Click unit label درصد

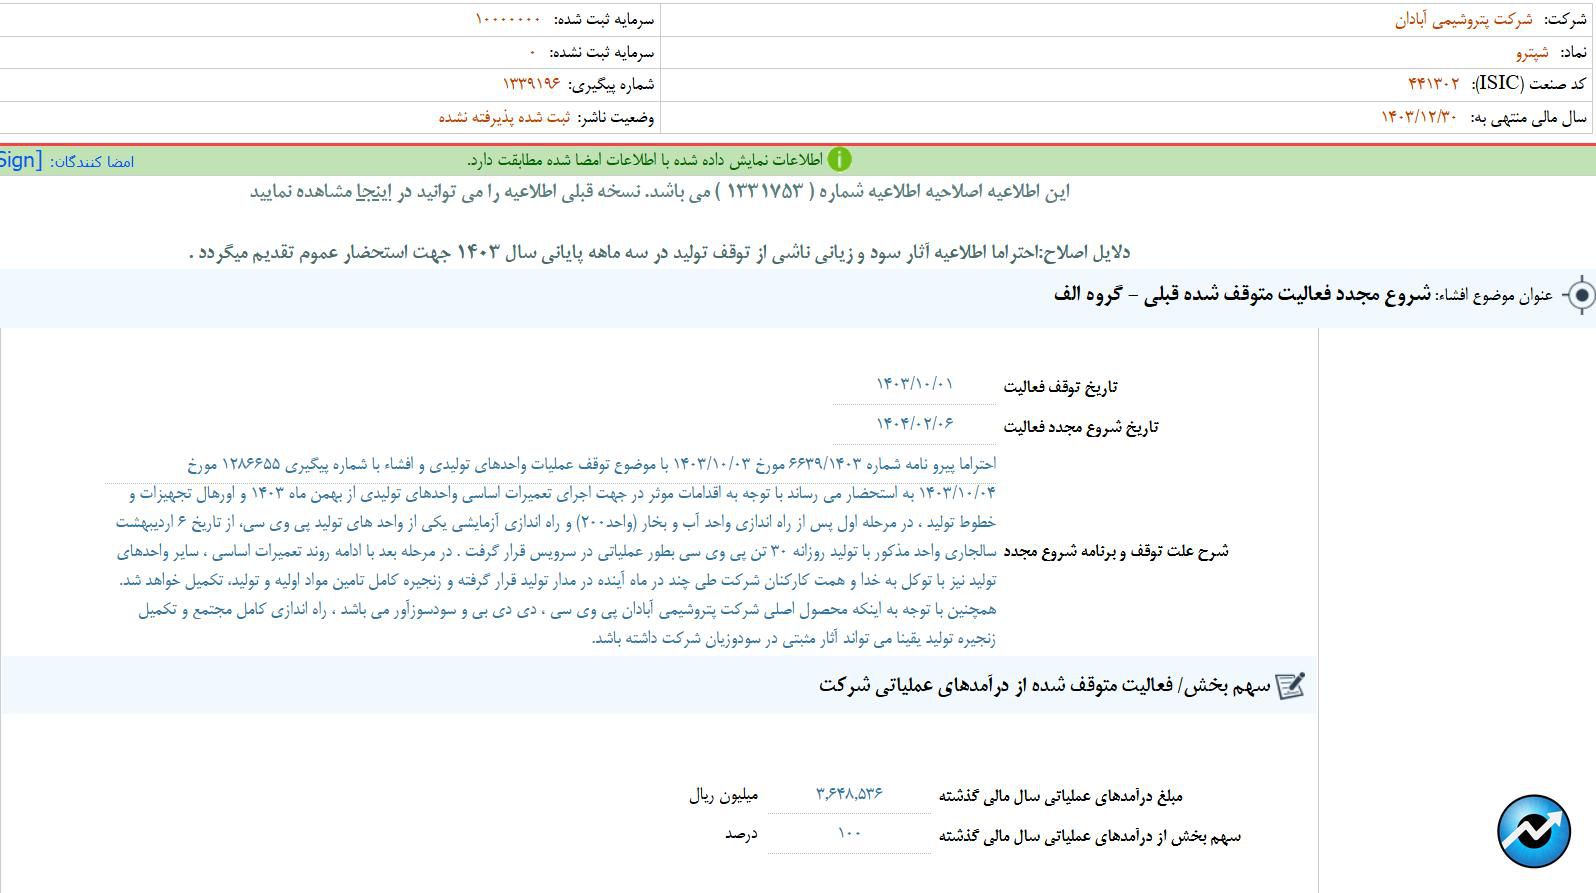(x=741, y=834)
